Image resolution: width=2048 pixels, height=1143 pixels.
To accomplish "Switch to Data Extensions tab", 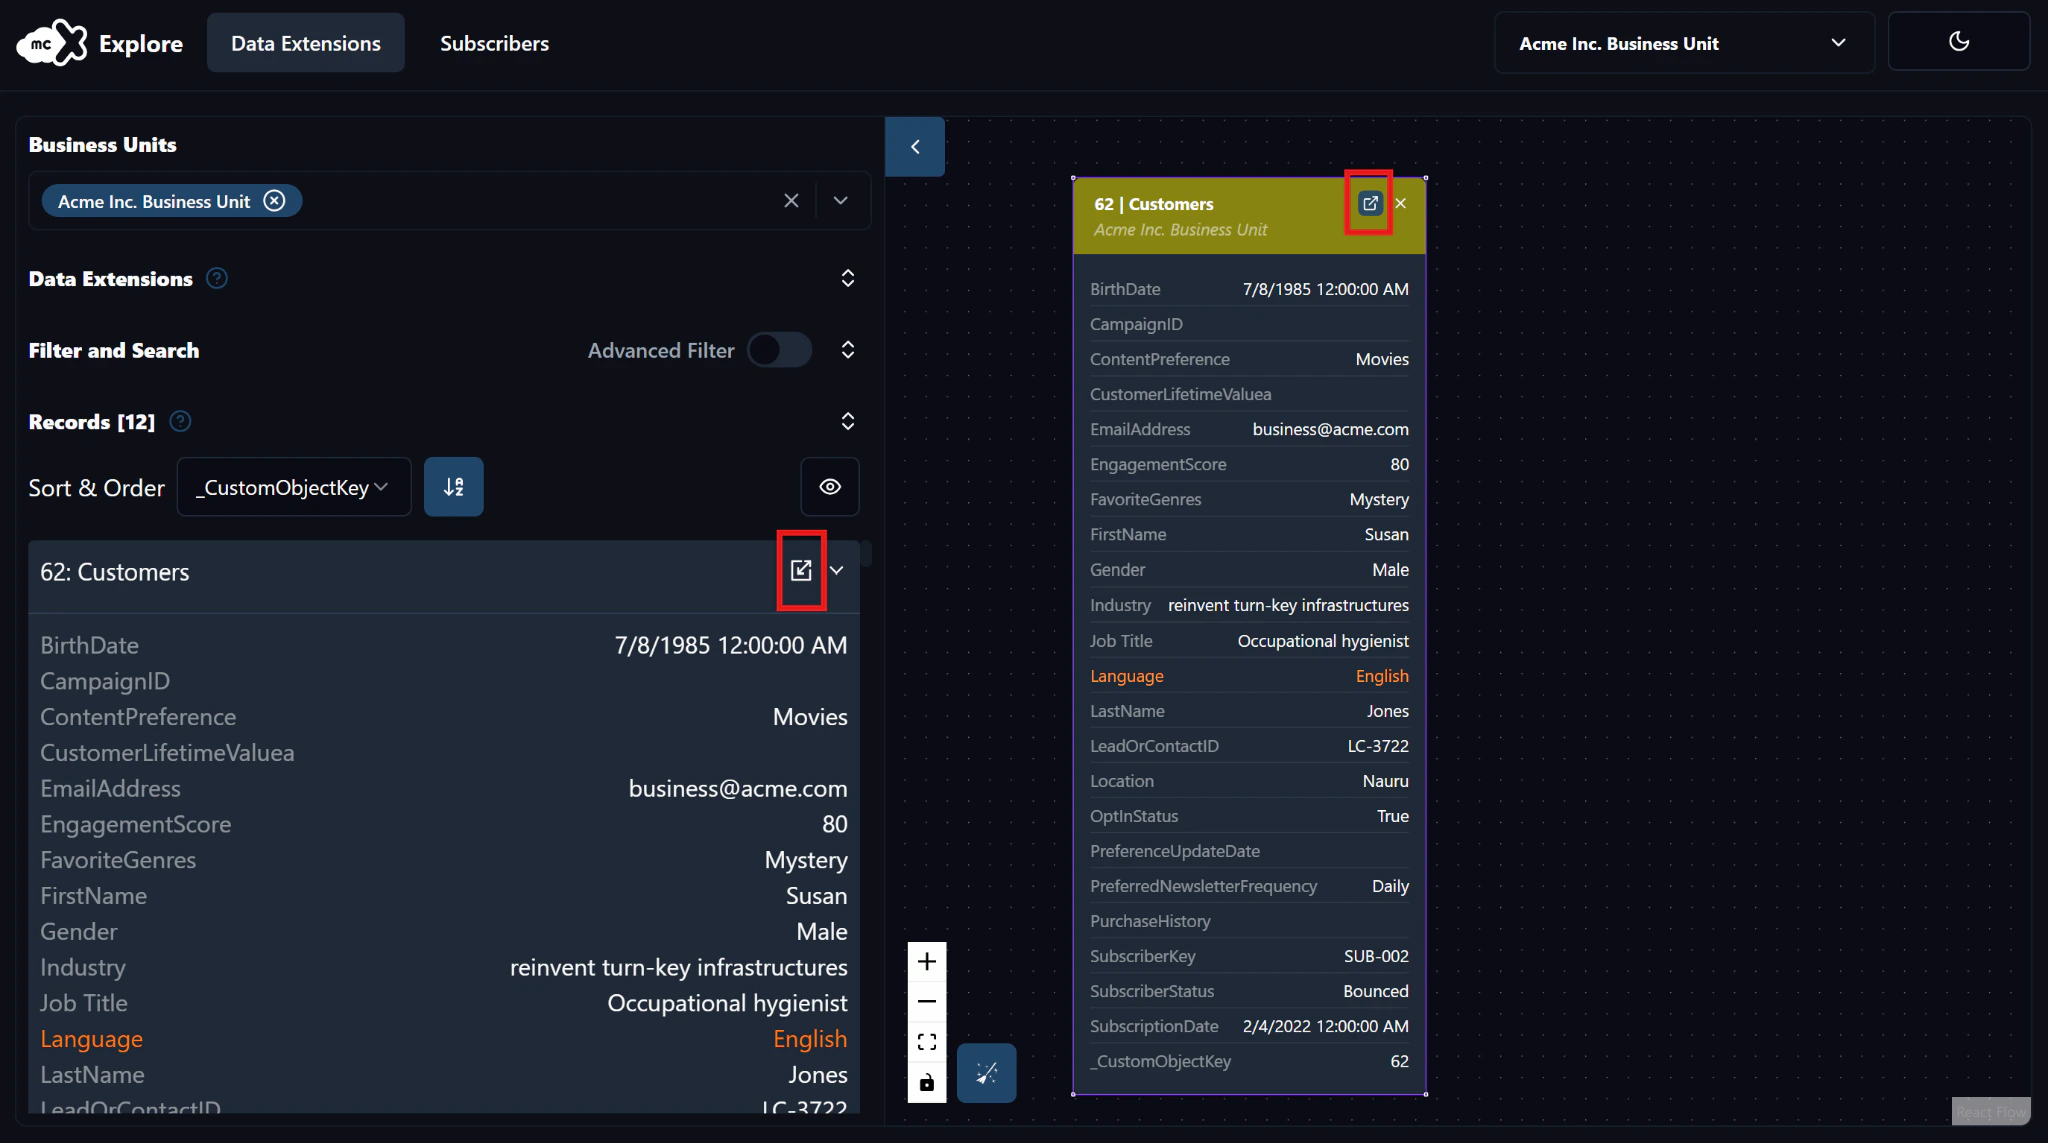I will [306, 43].
